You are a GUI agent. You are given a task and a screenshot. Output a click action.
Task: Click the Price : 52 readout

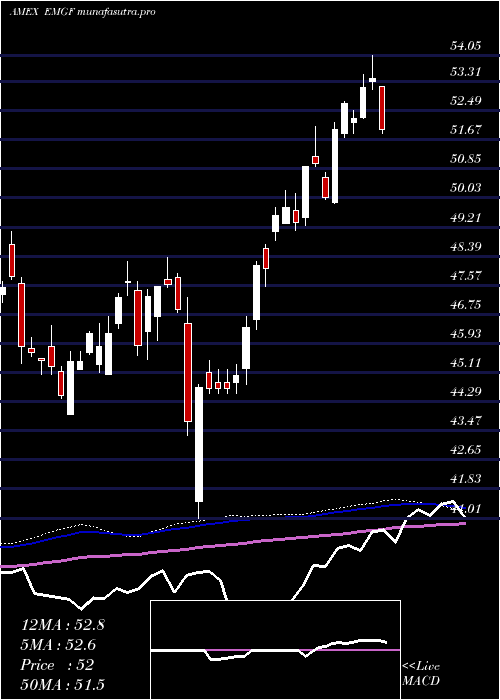click(x=57, y=665)
